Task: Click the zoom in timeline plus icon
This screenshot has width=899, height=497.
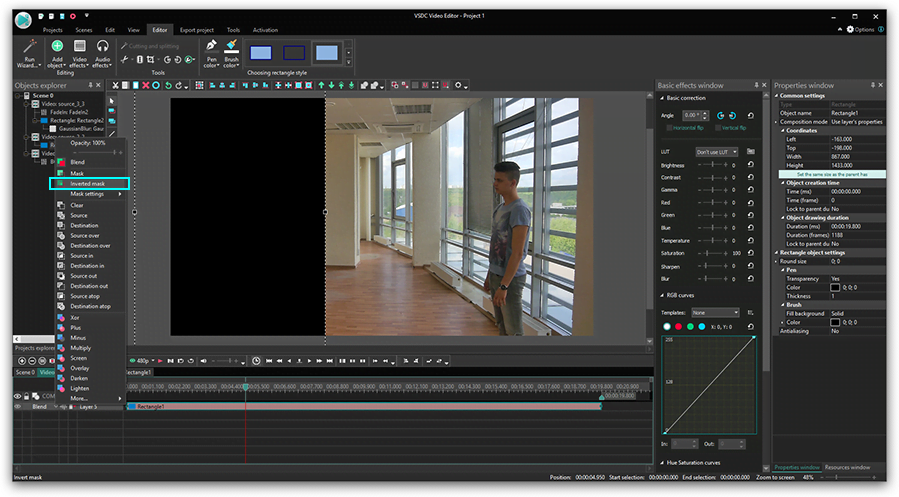Action: [22, 361]
